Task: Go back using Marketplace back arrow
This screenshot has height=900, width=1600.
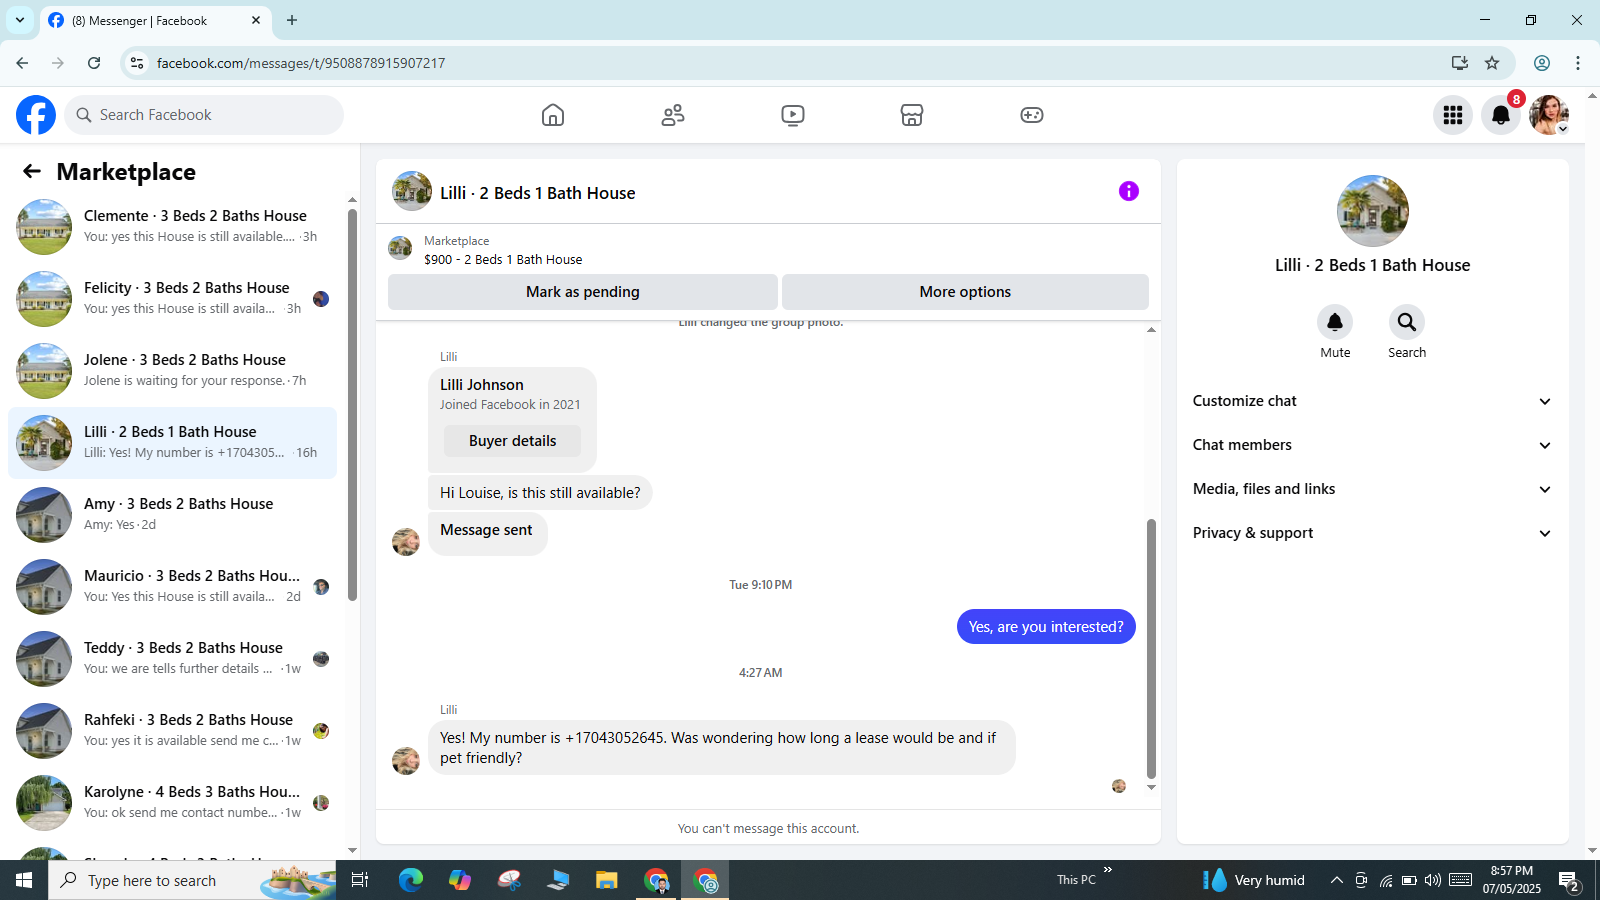Action: 32,171
